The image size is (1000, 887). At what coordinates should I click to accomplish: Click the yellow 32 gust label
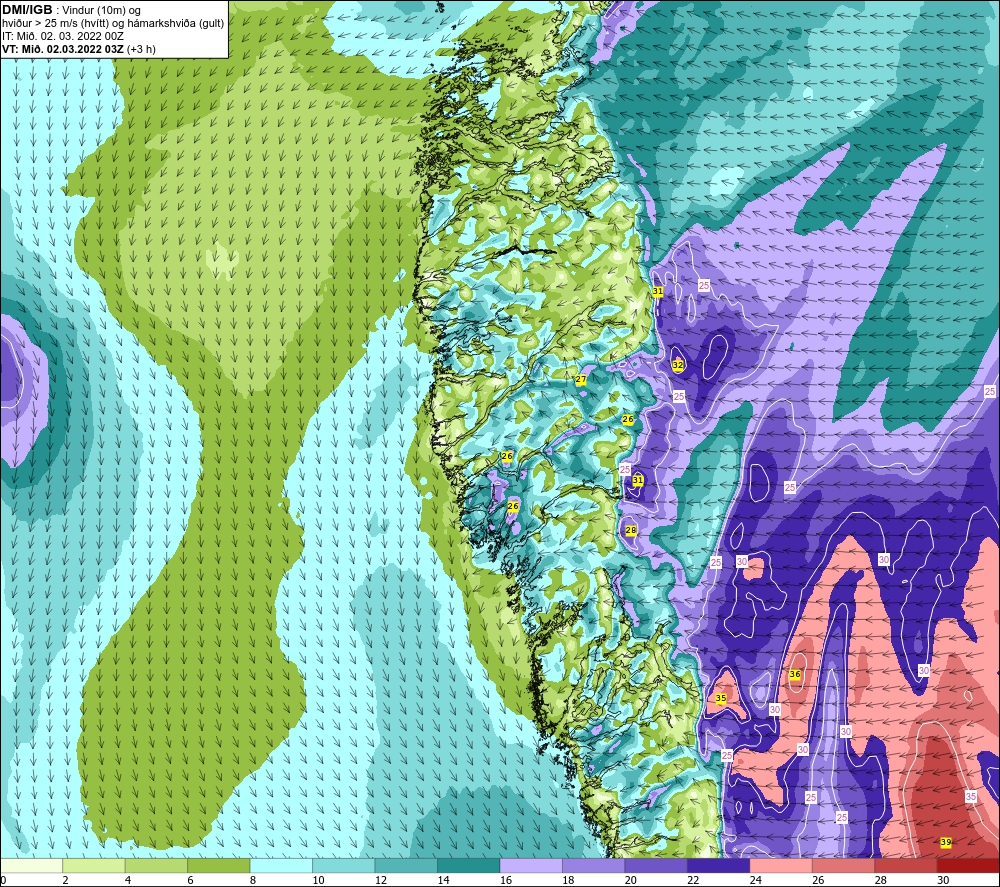(x=678, y=365)
